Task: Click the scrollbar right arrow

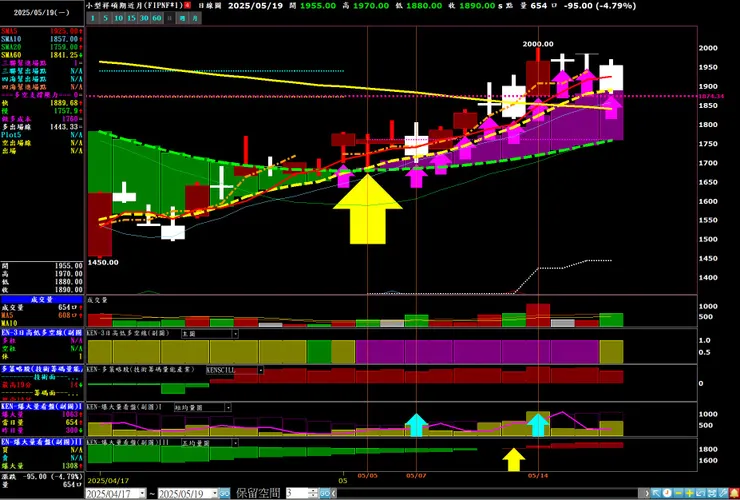Action: pos(647,493)
